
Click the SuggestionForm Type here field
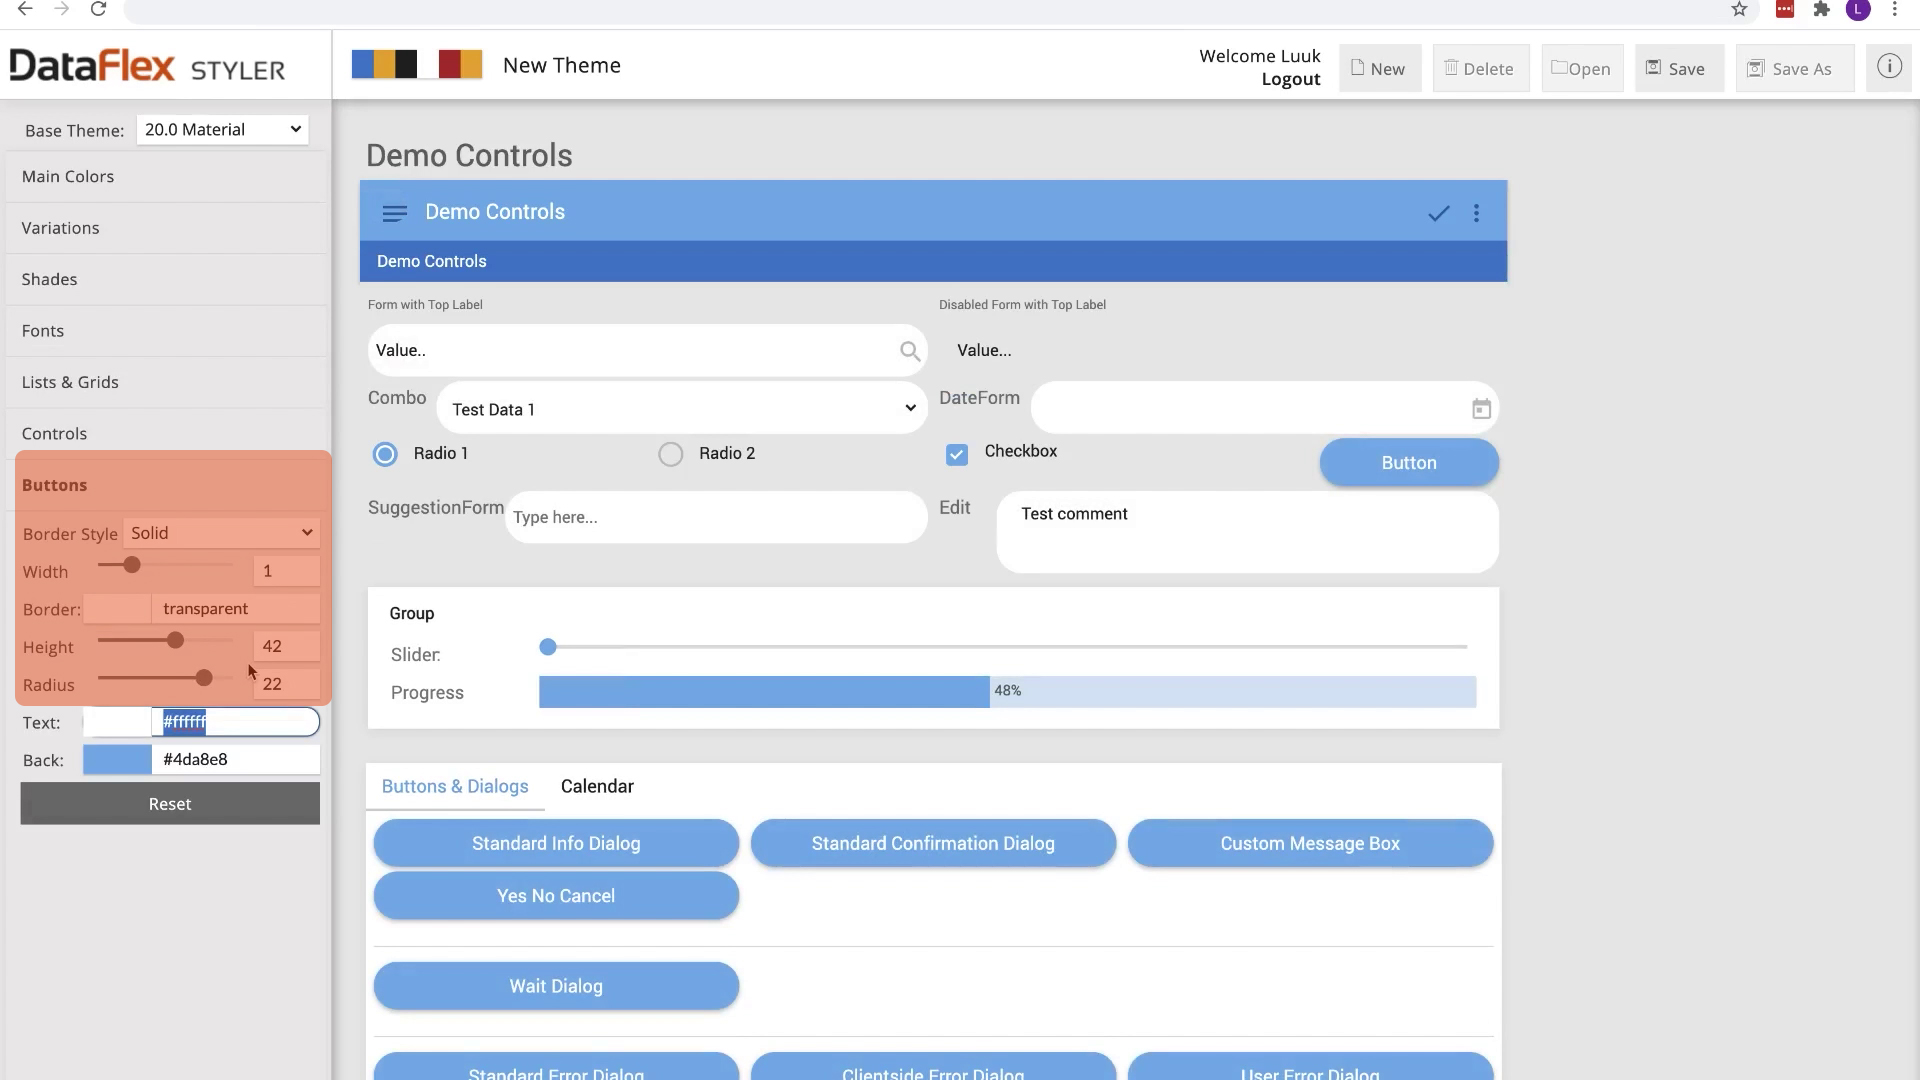point(715,518)
